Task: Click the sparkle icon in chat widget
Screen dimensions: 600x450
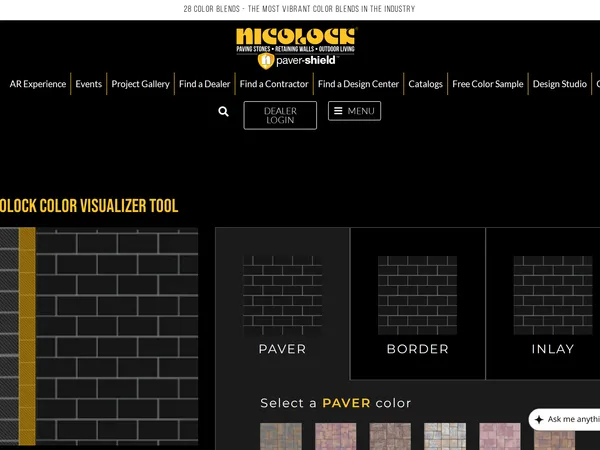Action: tap(539, 419)
